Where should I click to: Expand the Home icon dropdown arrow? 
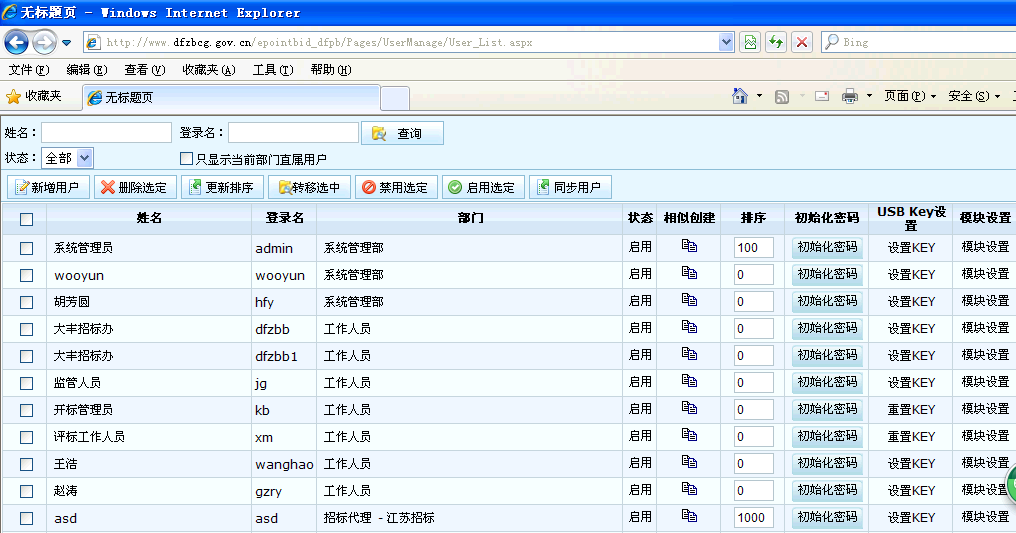coord(759,96)
